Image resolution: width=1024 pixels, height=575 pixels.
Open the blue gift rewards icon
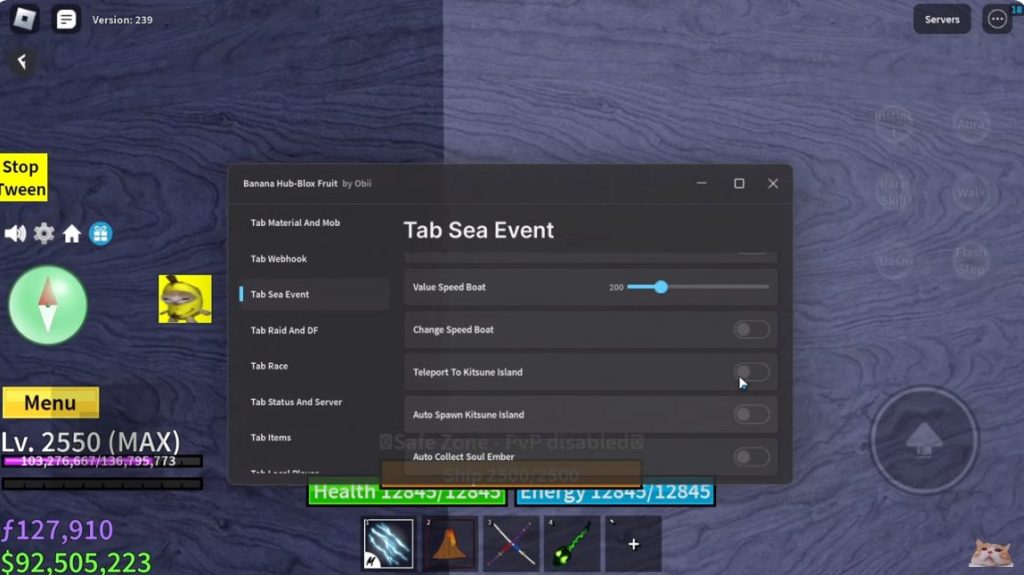point(101,233)
